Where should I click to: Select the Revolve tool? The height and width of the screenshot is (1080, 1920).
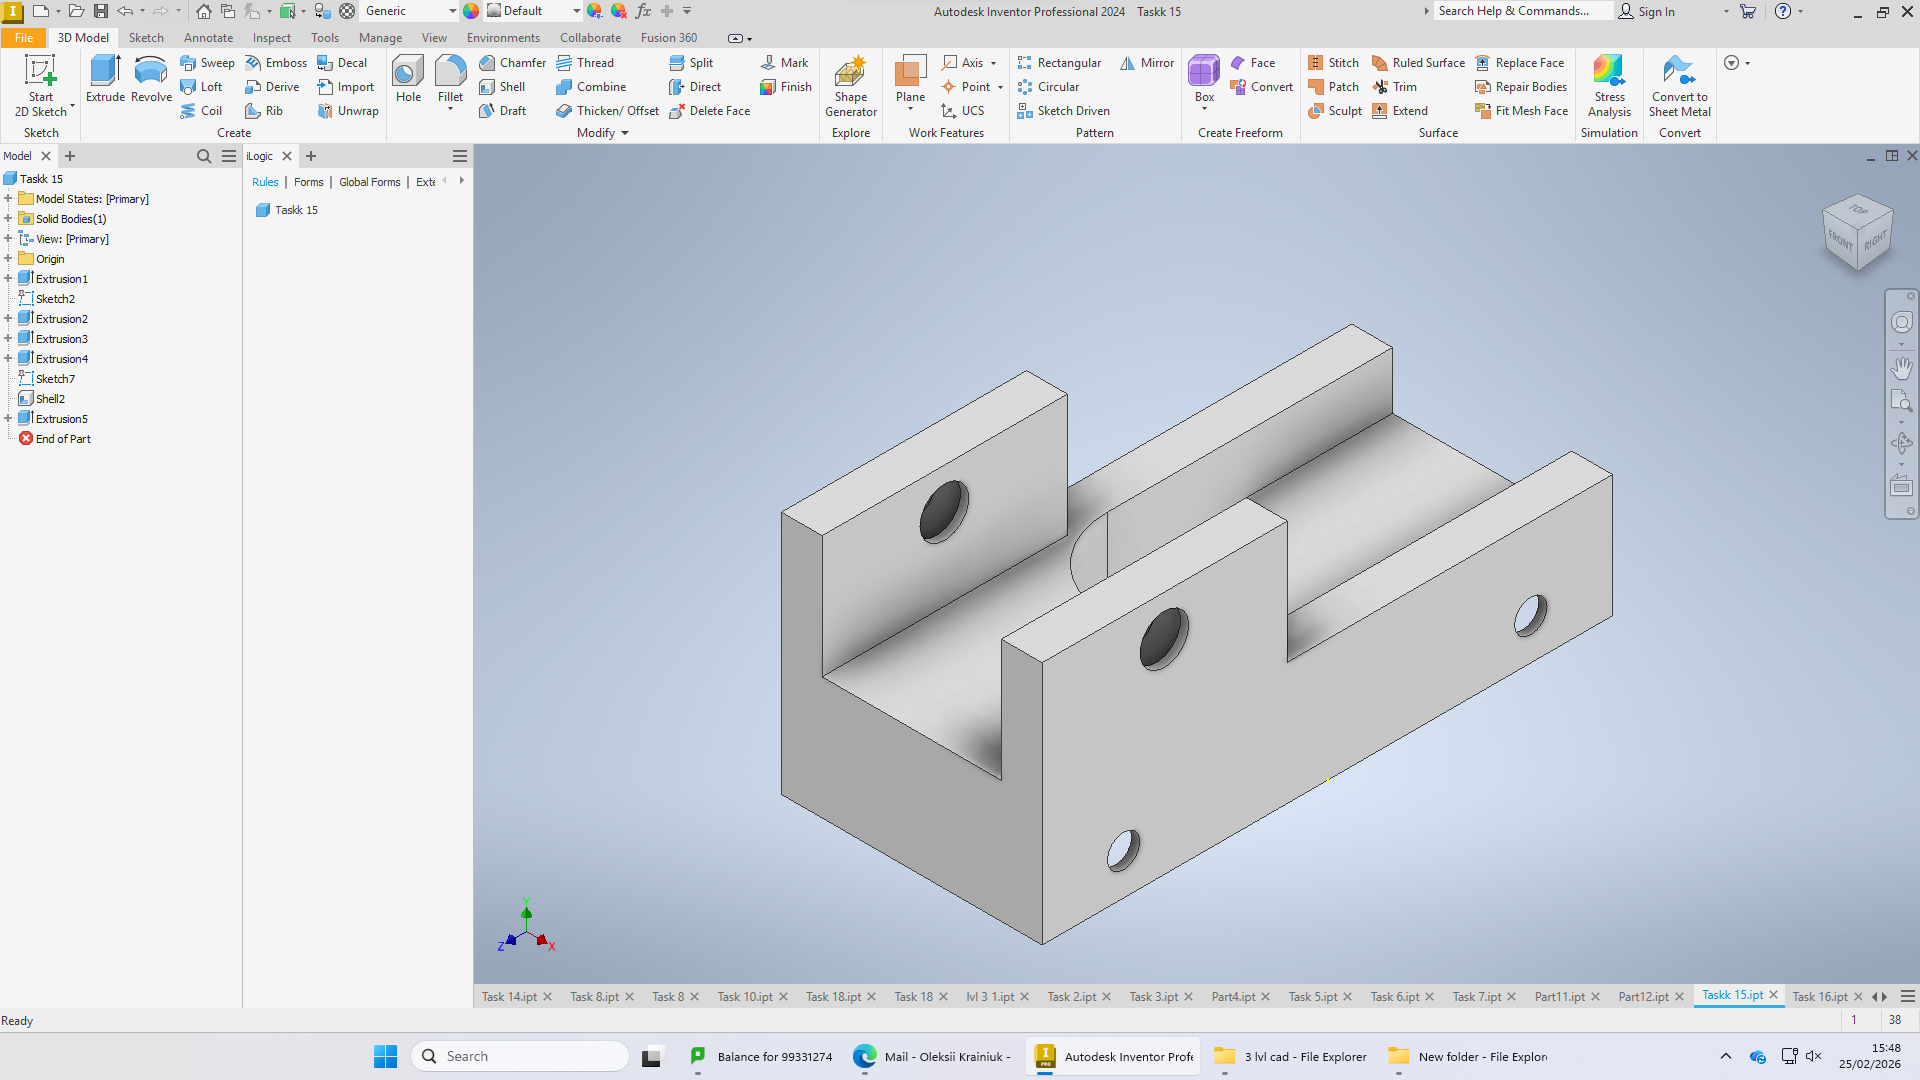coord(151,79)
